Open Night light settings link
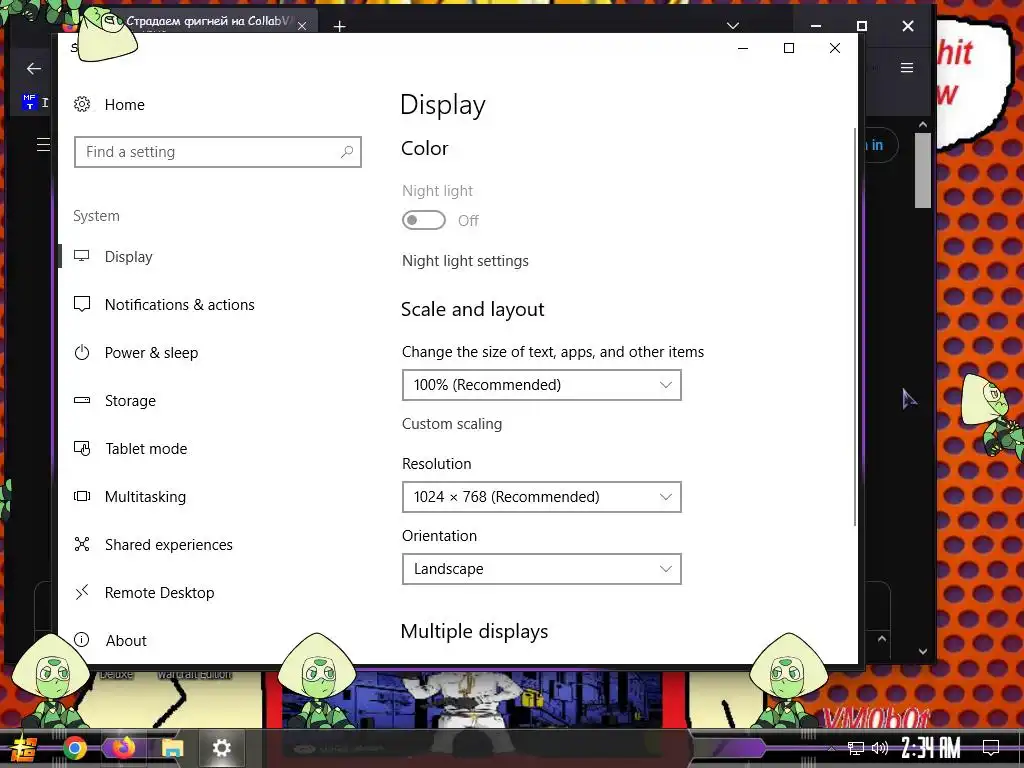This screenshot has height=768, width=1024. [x=465, y=261]
